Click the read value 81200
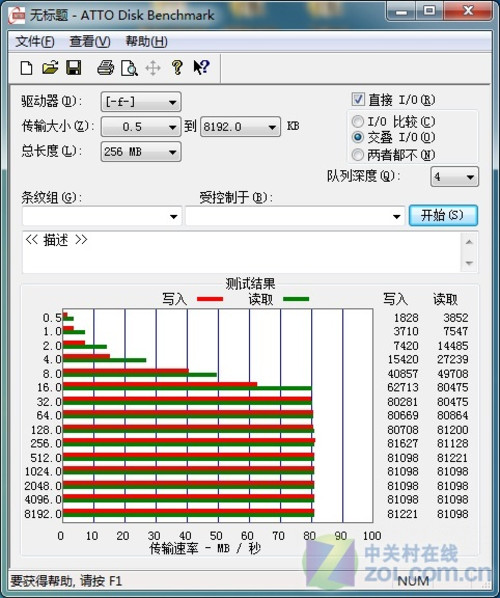The width and height of the screenshot is (500, 598). [452, 429]
